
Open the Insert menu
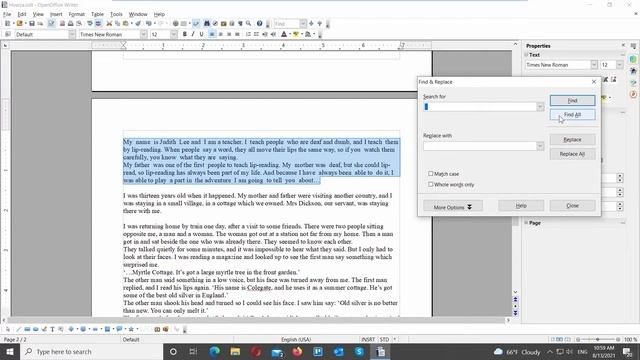[56, 14]
